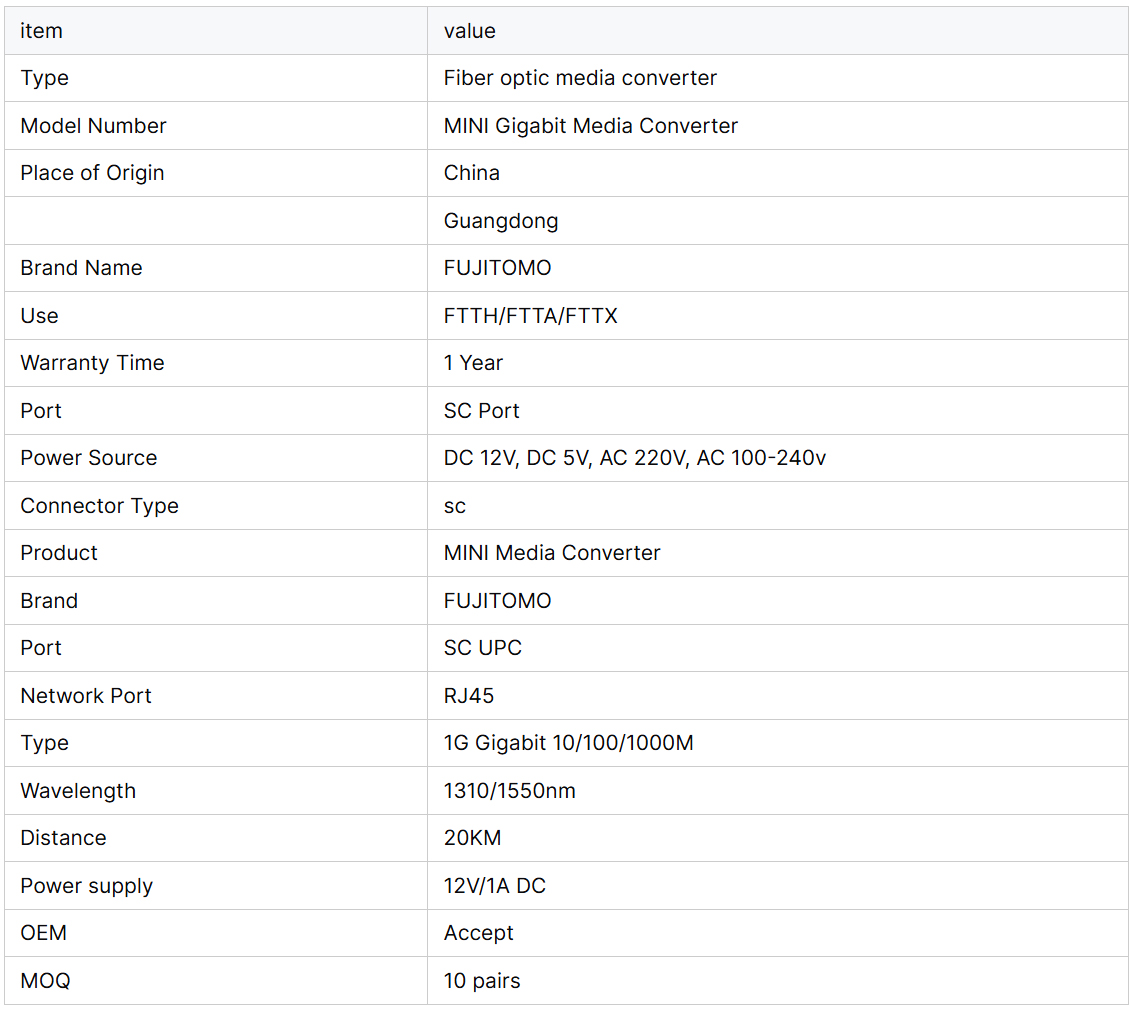Click the 'Model Number' row label

click(x=93, y=126)
